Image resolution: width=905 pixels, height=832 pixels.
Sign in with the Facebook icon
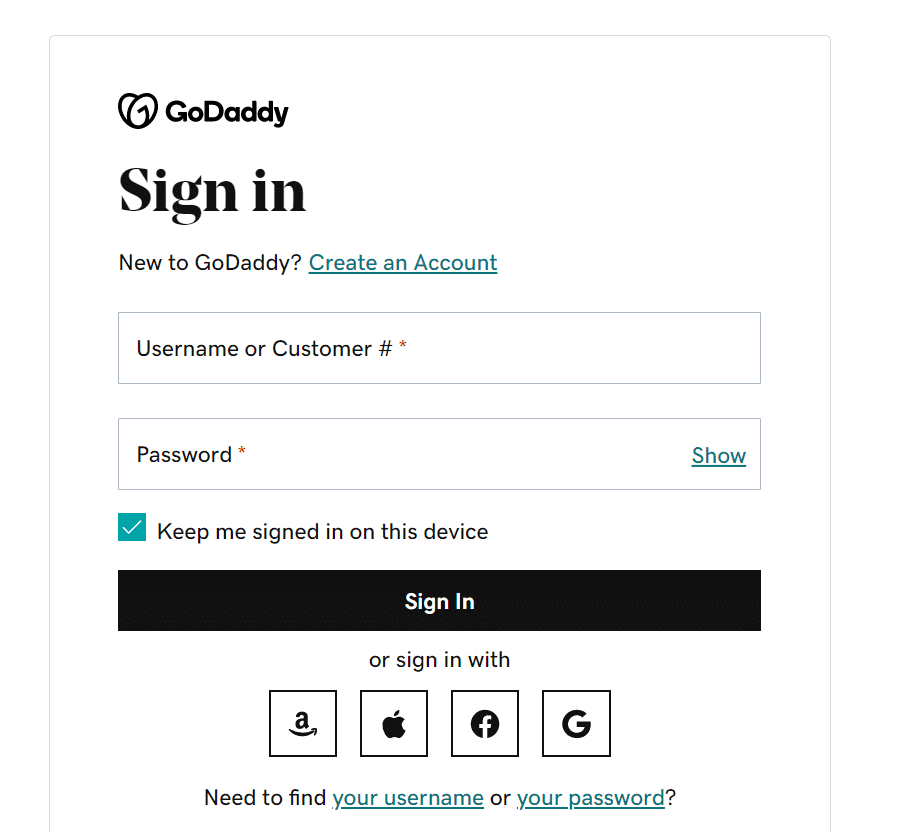[x=485, y=723]
